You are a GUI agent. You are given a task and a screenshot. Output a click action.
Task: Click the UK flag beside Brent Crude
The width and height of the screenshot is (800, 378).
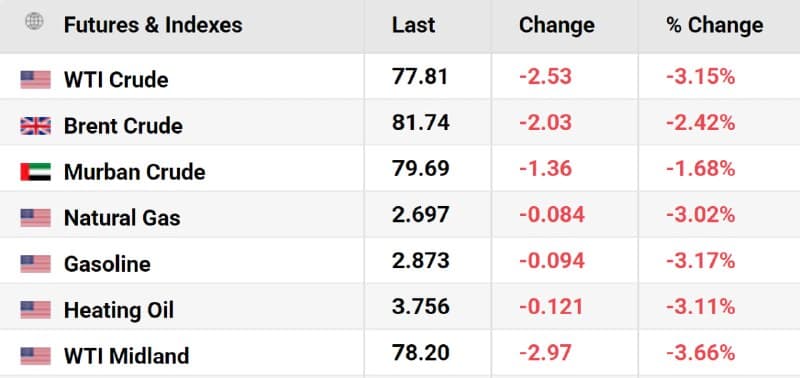pyautogui.click(x=35, y=125)
